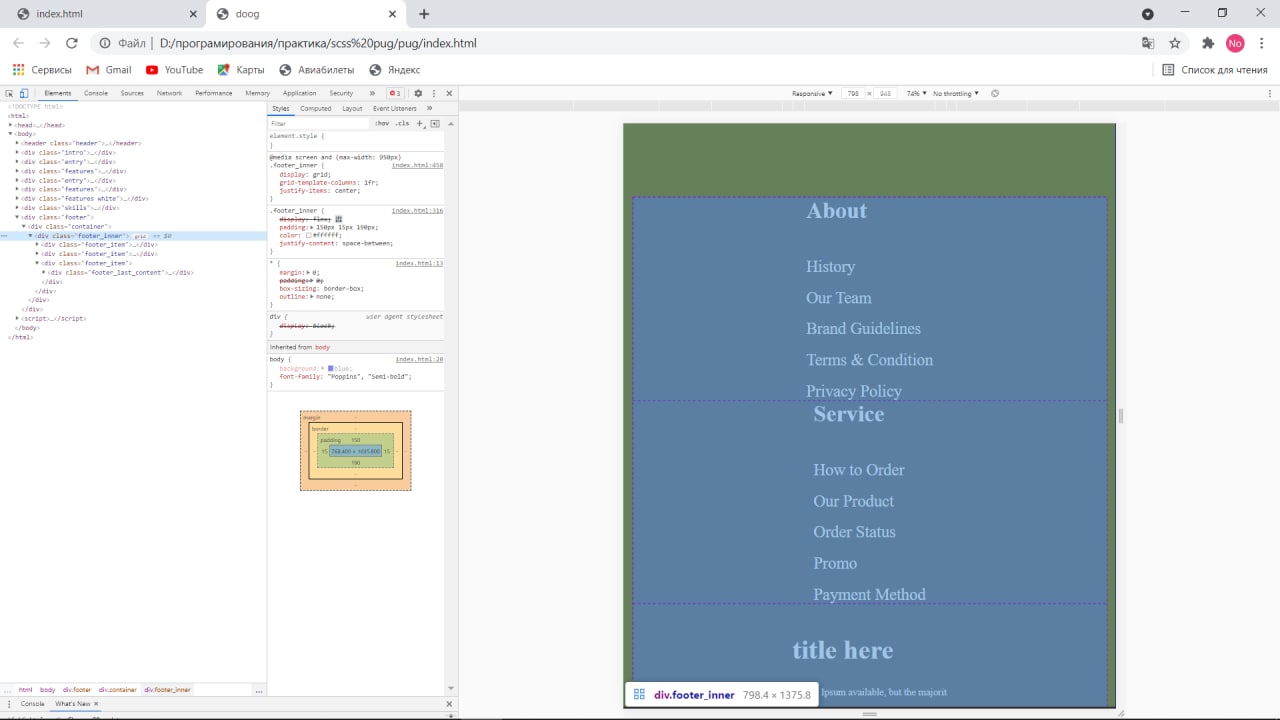Open a new browser tab
The height and width of the screenshot is (720, 1280).
pos(424,14)
